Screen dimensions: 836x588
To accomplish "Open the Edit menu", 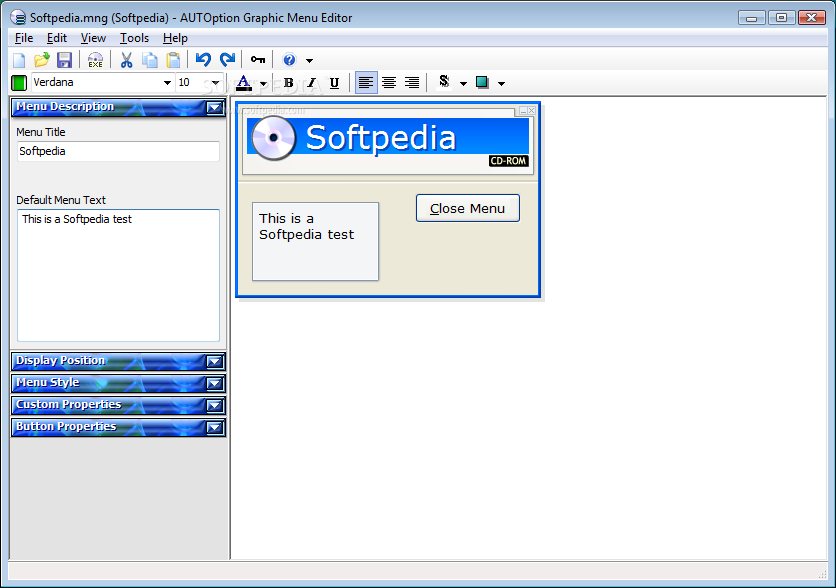I will 57,38.
